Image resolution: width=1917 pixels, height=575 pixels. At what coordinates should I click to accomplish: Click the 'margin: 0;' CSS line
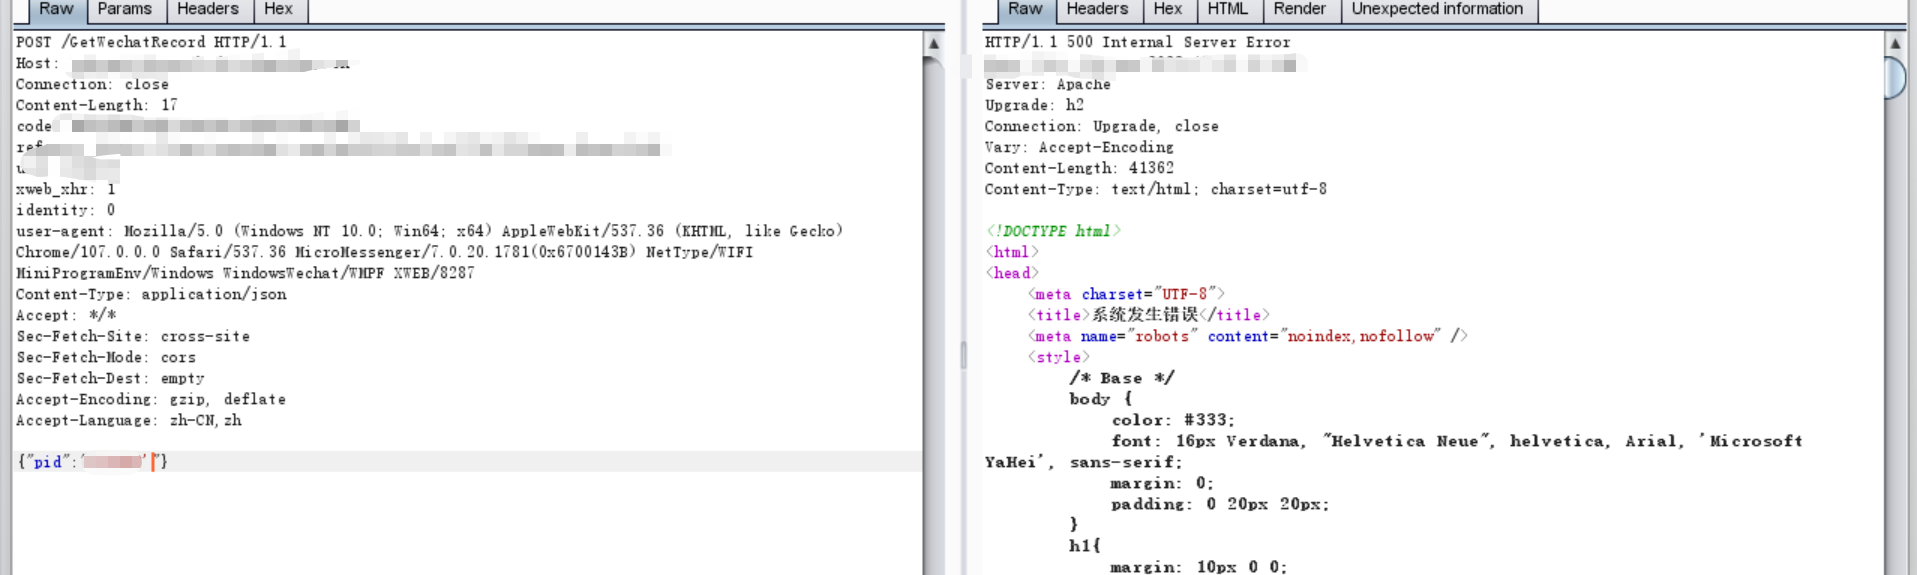coord(1162,483)
